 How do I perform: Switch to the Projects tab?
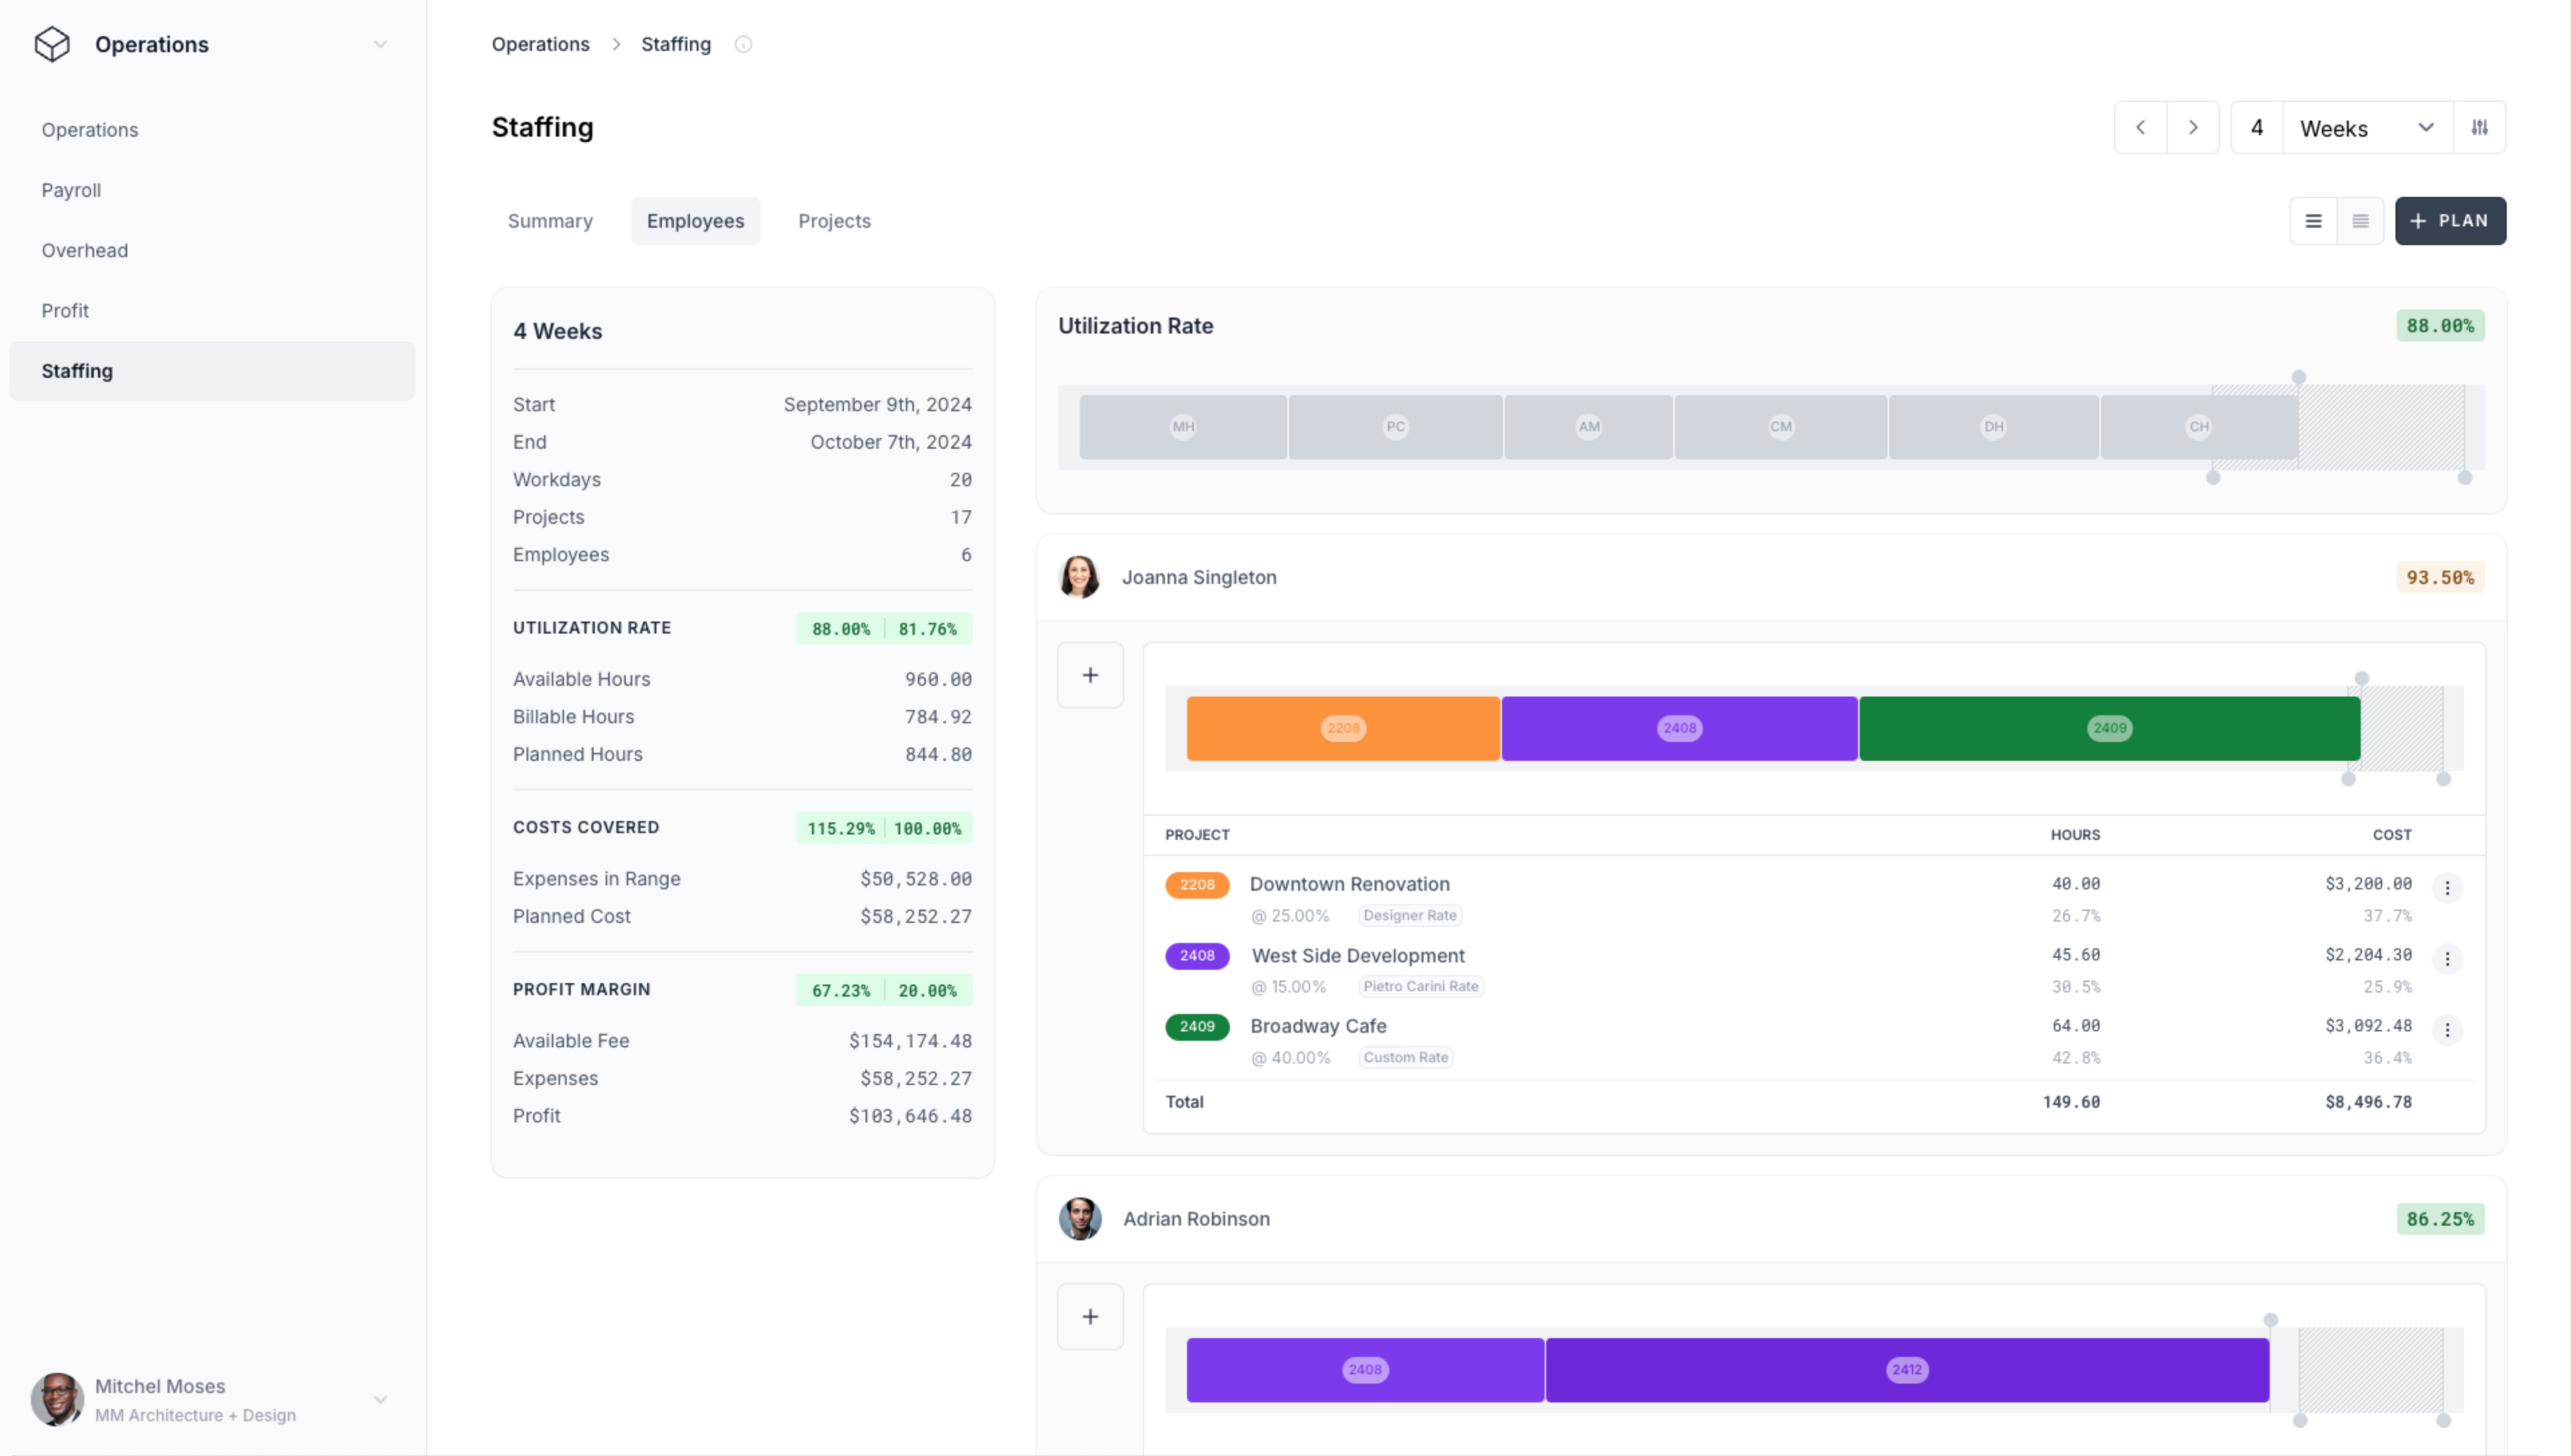point(834,221)
